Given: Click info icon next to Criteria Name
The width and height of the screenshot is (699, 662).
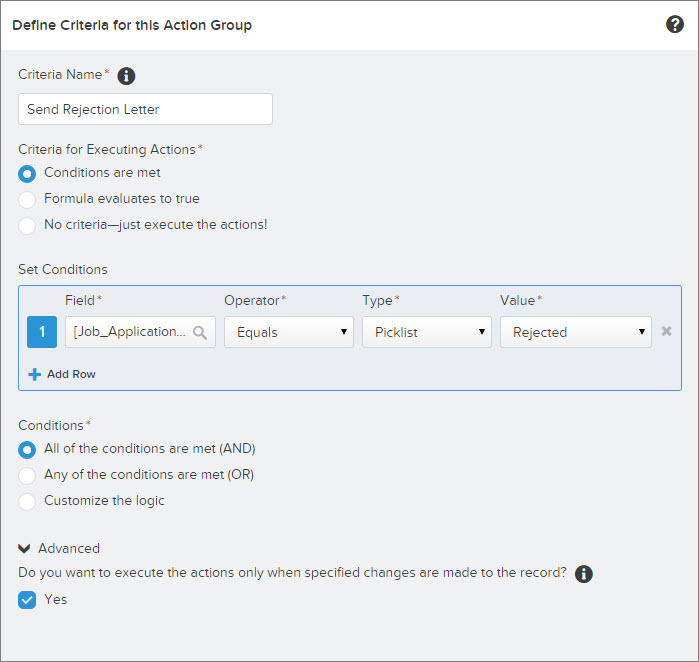Looking at the screenshot, I should click(126, 76).
